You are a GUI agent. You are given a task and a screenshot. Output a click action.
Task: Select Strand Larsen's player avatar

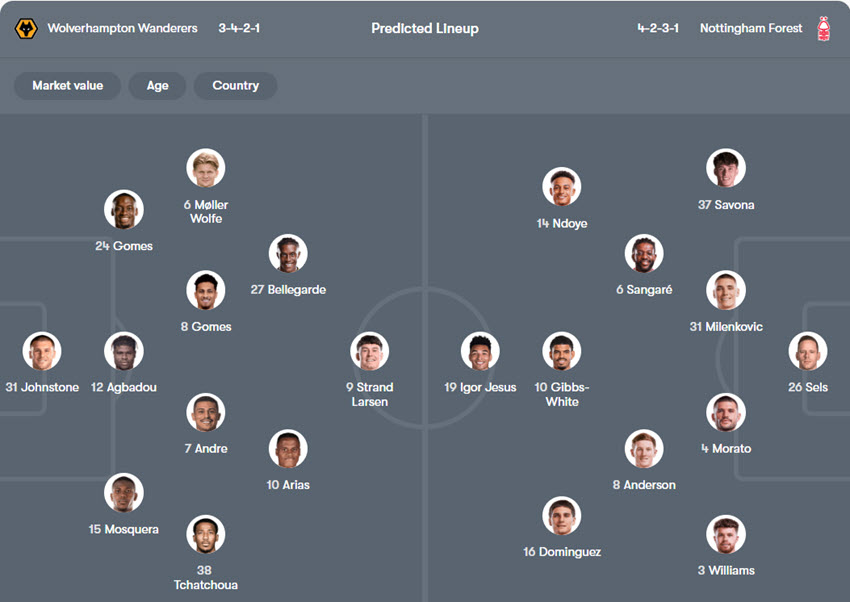pyautogui.click(x=370, y=352)
